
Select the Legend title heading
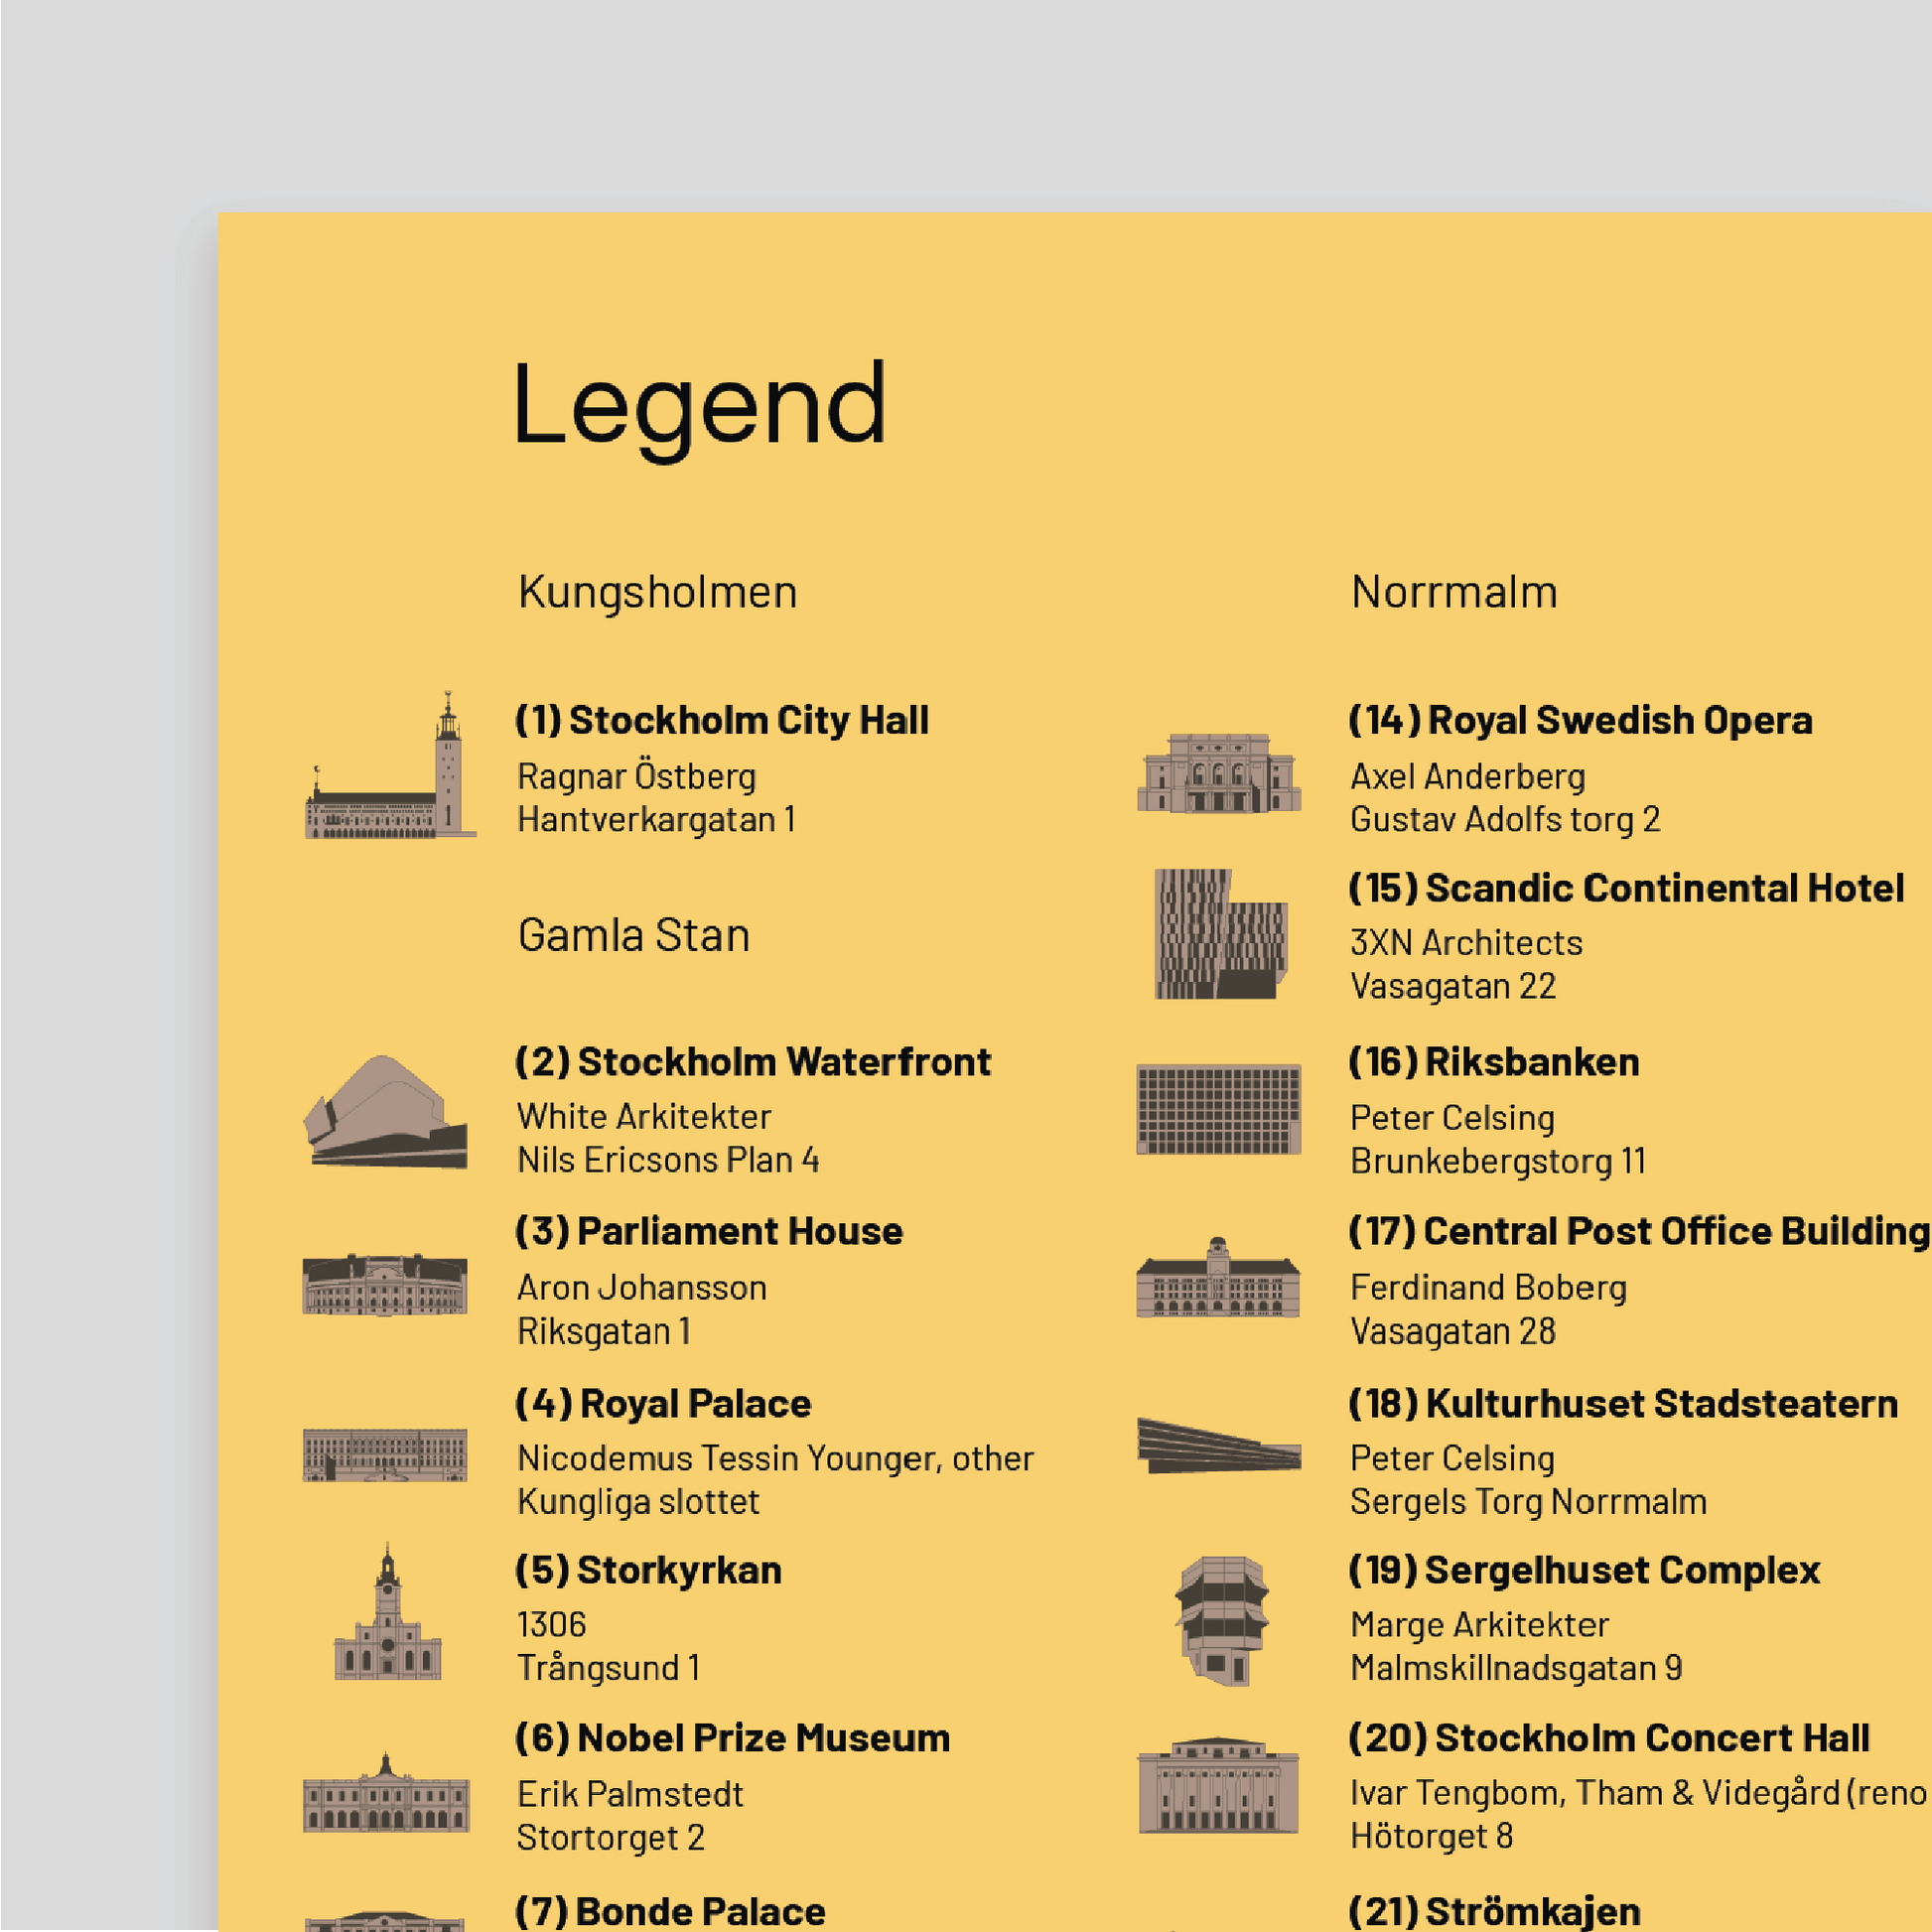click(699, 405)
